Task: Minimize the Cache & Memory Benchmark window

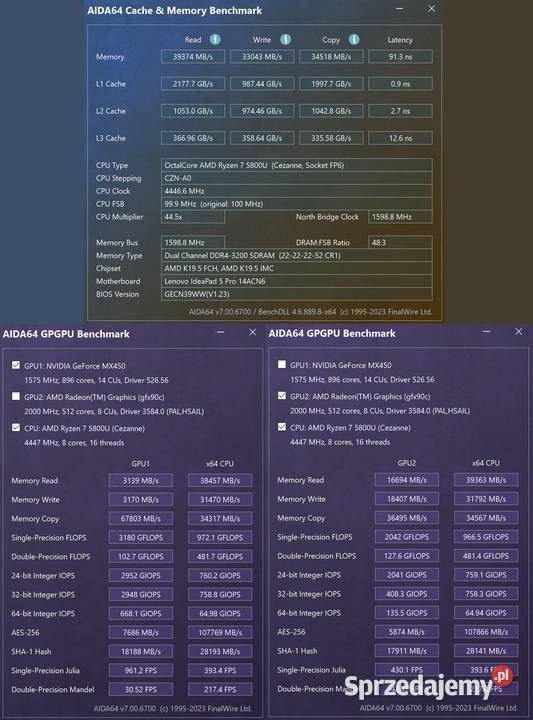Action: click(x=399, y=9)
